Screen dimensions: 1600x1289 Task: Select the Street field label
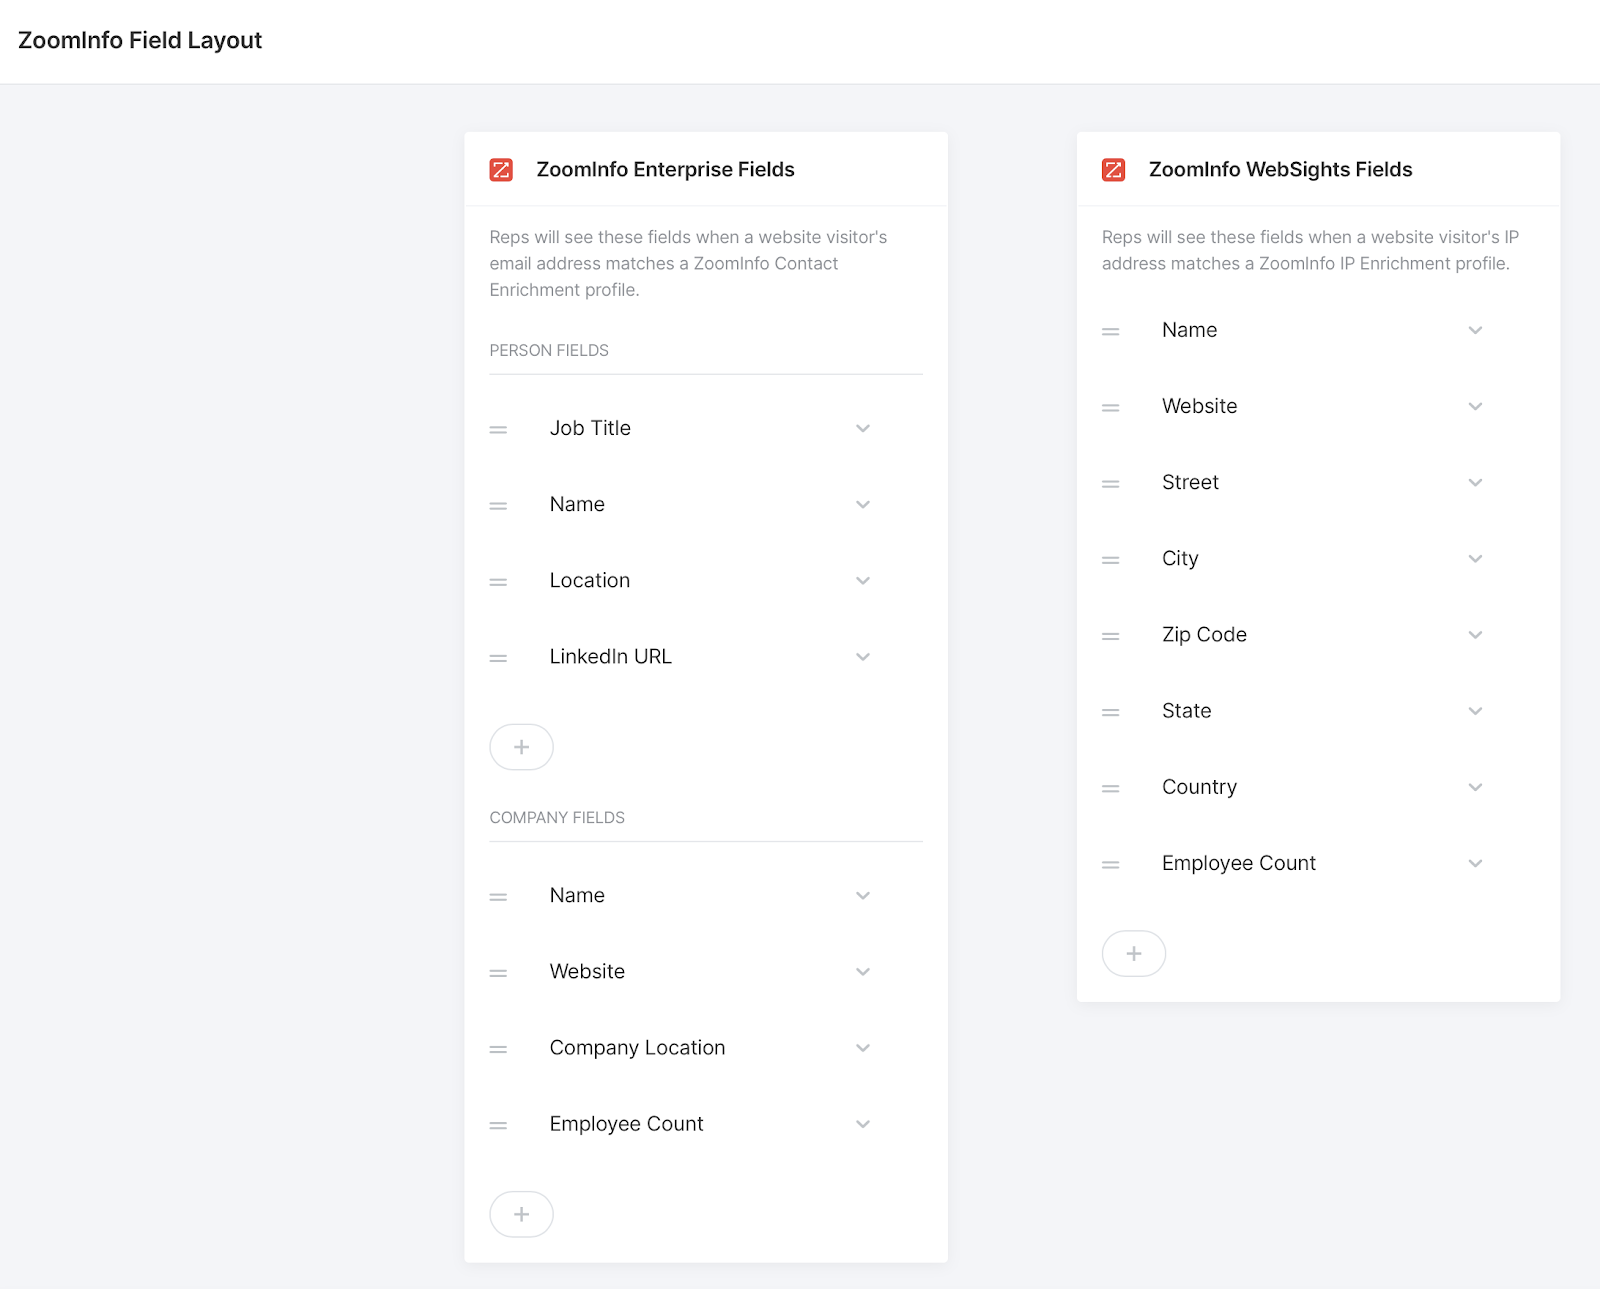[1190, 482]
